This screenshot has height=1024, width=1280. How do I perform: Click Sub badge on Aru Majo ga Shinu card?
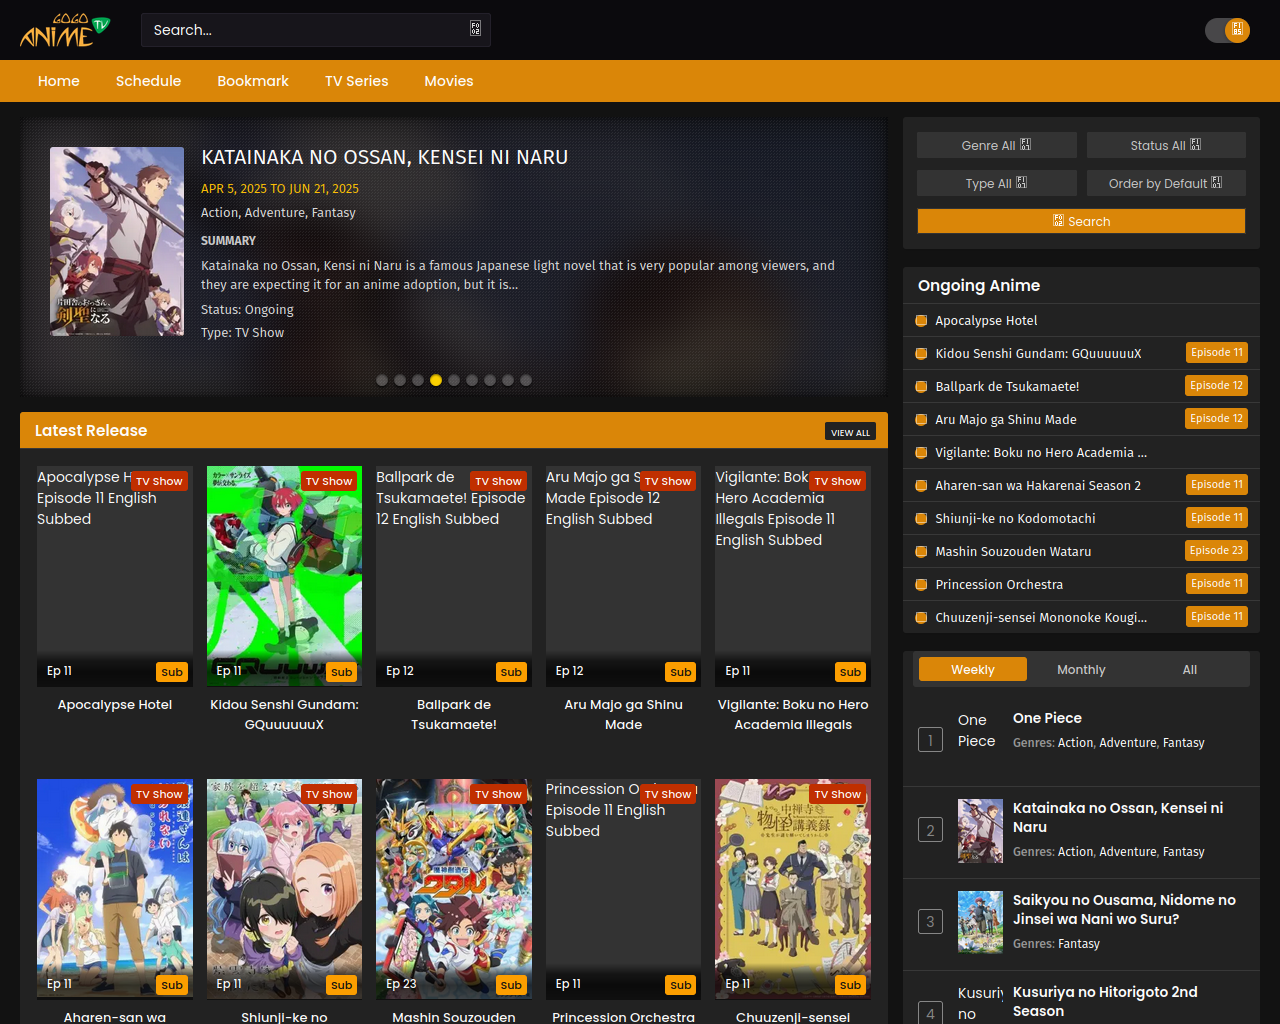(x=681, y=672)
